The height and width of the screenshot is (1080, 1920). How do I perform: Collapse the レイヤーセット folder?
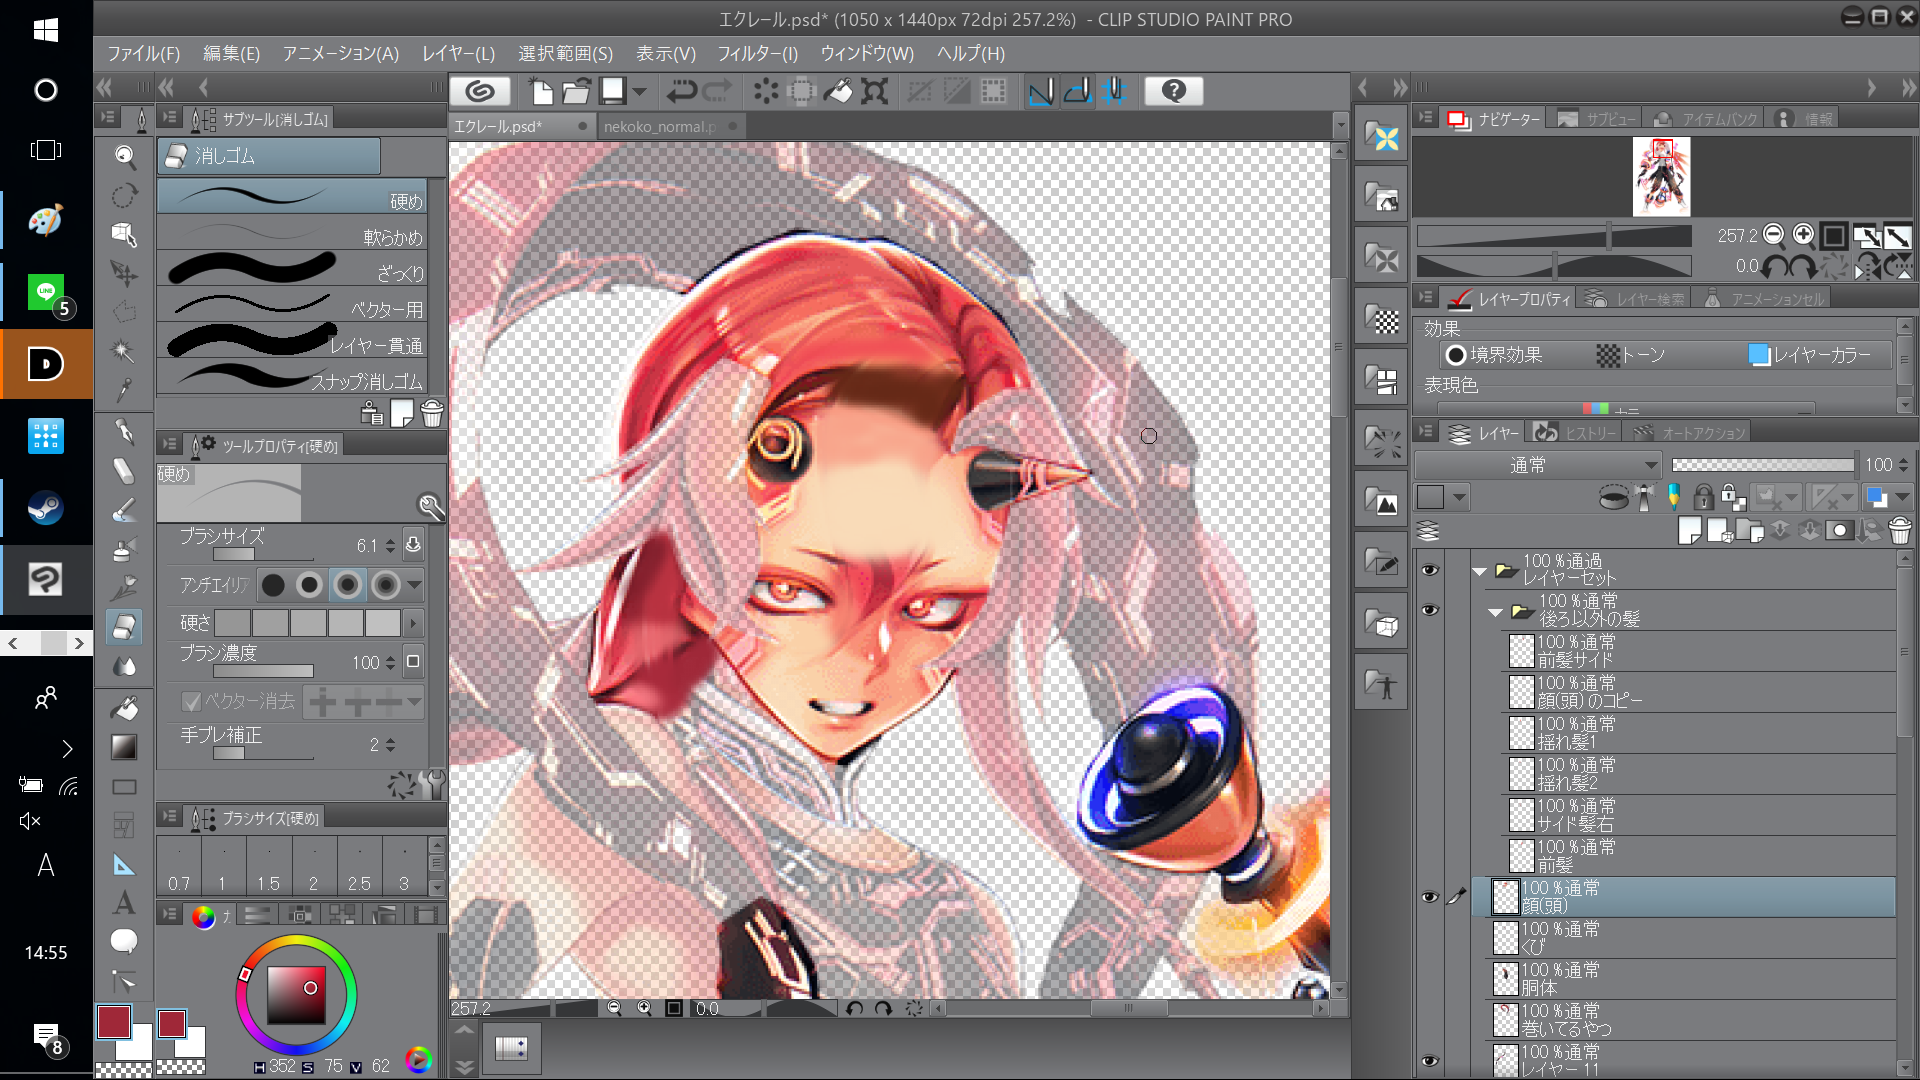point(1480,571)
